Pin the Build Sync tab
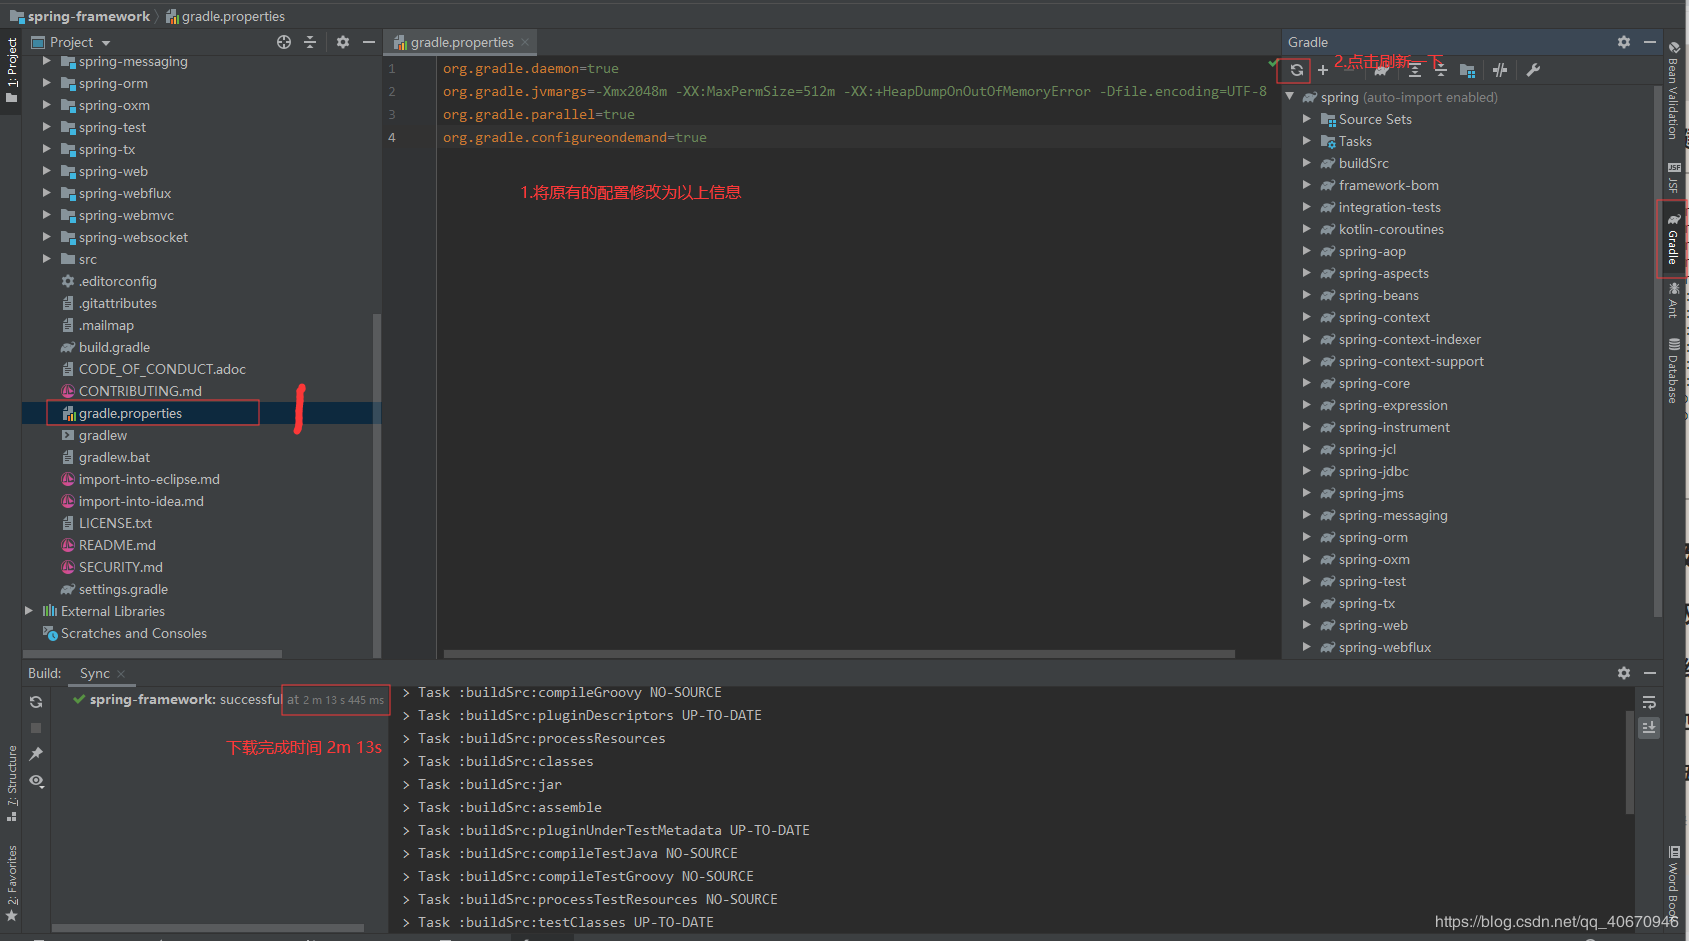This screenshot has width=1689, height=941. click(x=36, y=754)
